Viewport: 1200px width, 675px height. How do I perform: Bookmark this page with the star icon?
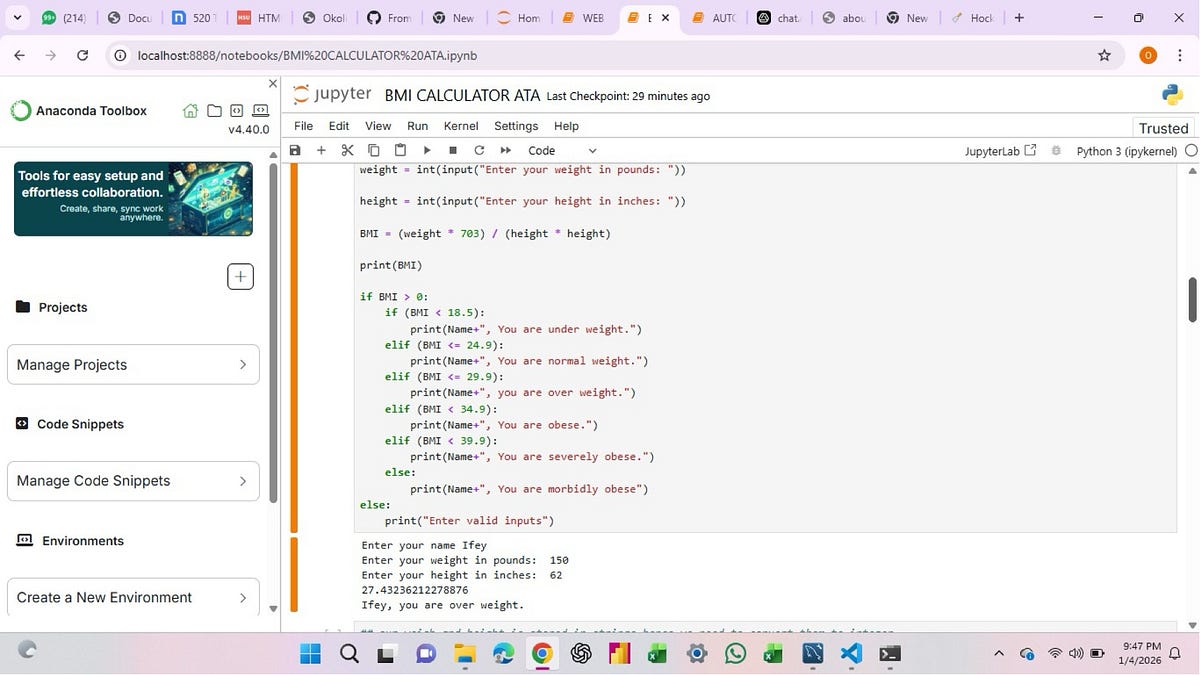click(x=1104, y=55)
